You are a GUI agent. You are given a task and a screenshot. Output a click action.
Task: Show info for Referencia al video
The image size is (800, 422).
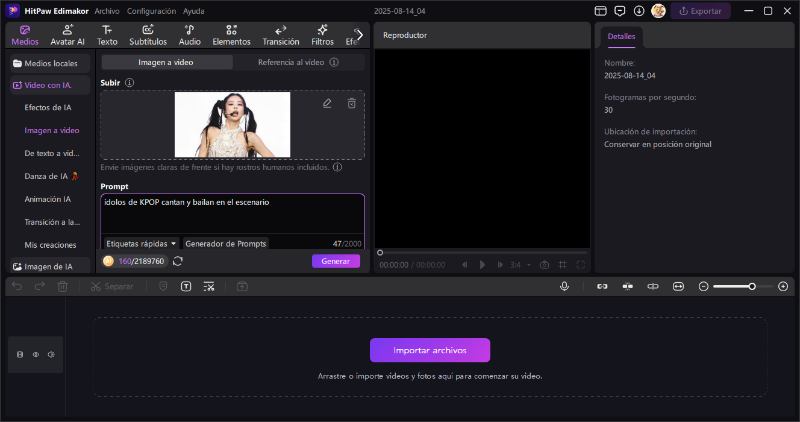coord(334,62)
